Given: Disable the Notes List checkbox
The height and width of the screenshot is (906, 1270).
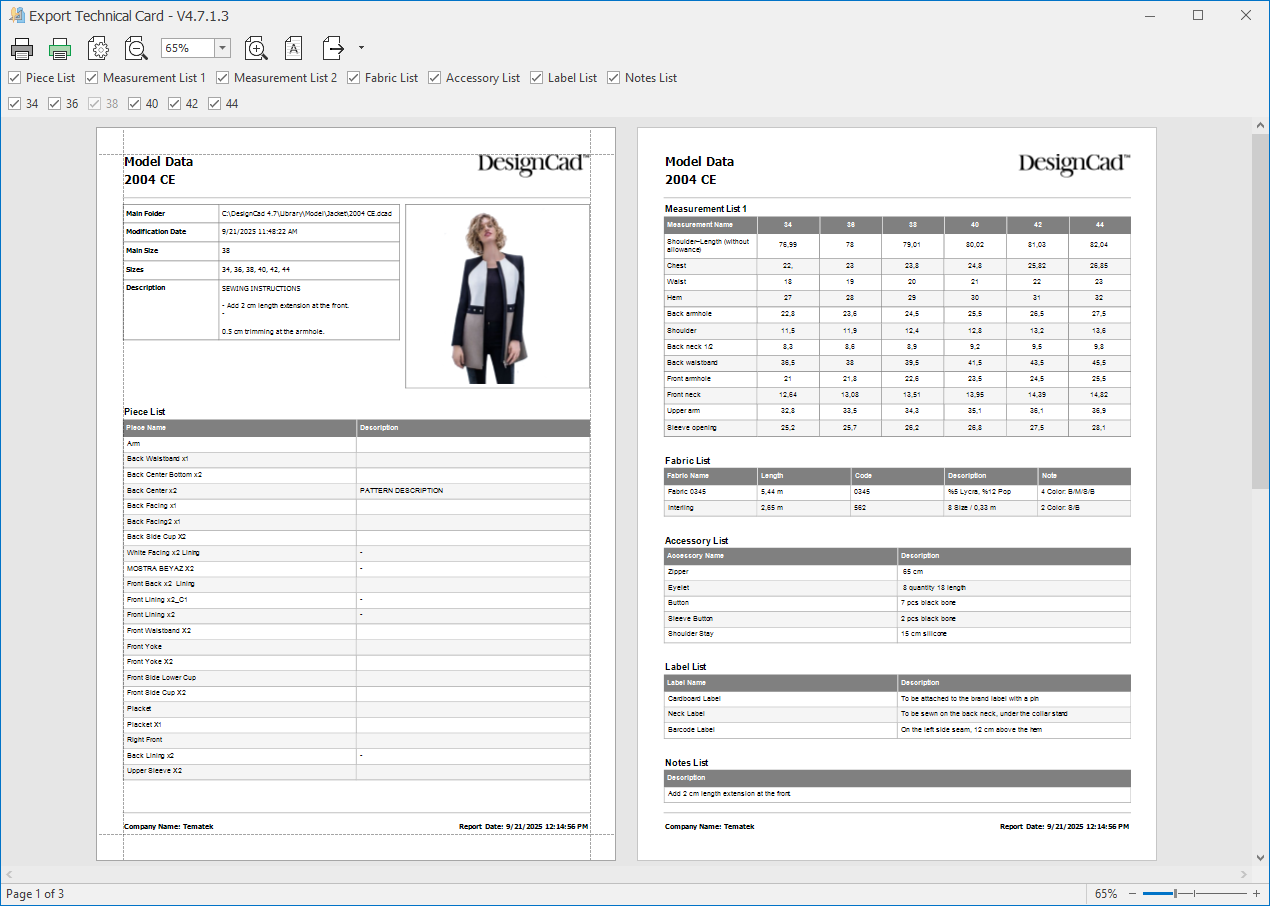Looking at the screenshot, I should click(x=614, y=78).
